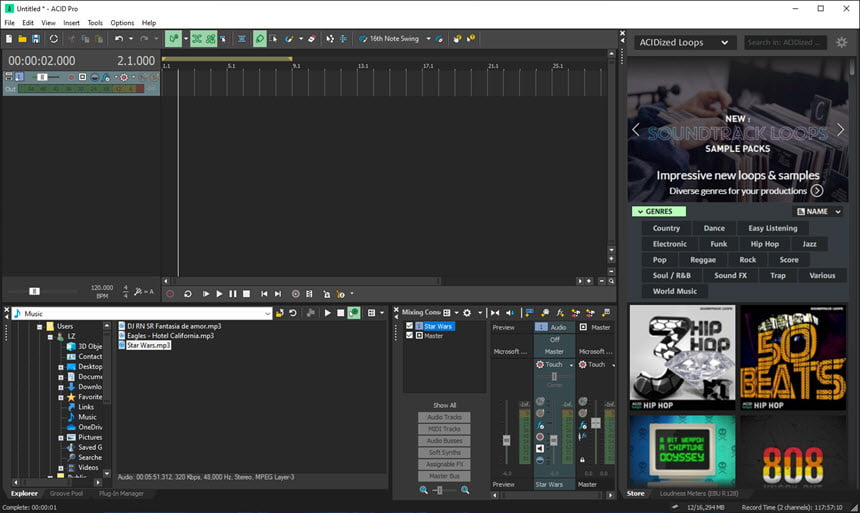Filter loops by Electronic genre
This screenshot has width=860, height=513.
coord(669,244)
